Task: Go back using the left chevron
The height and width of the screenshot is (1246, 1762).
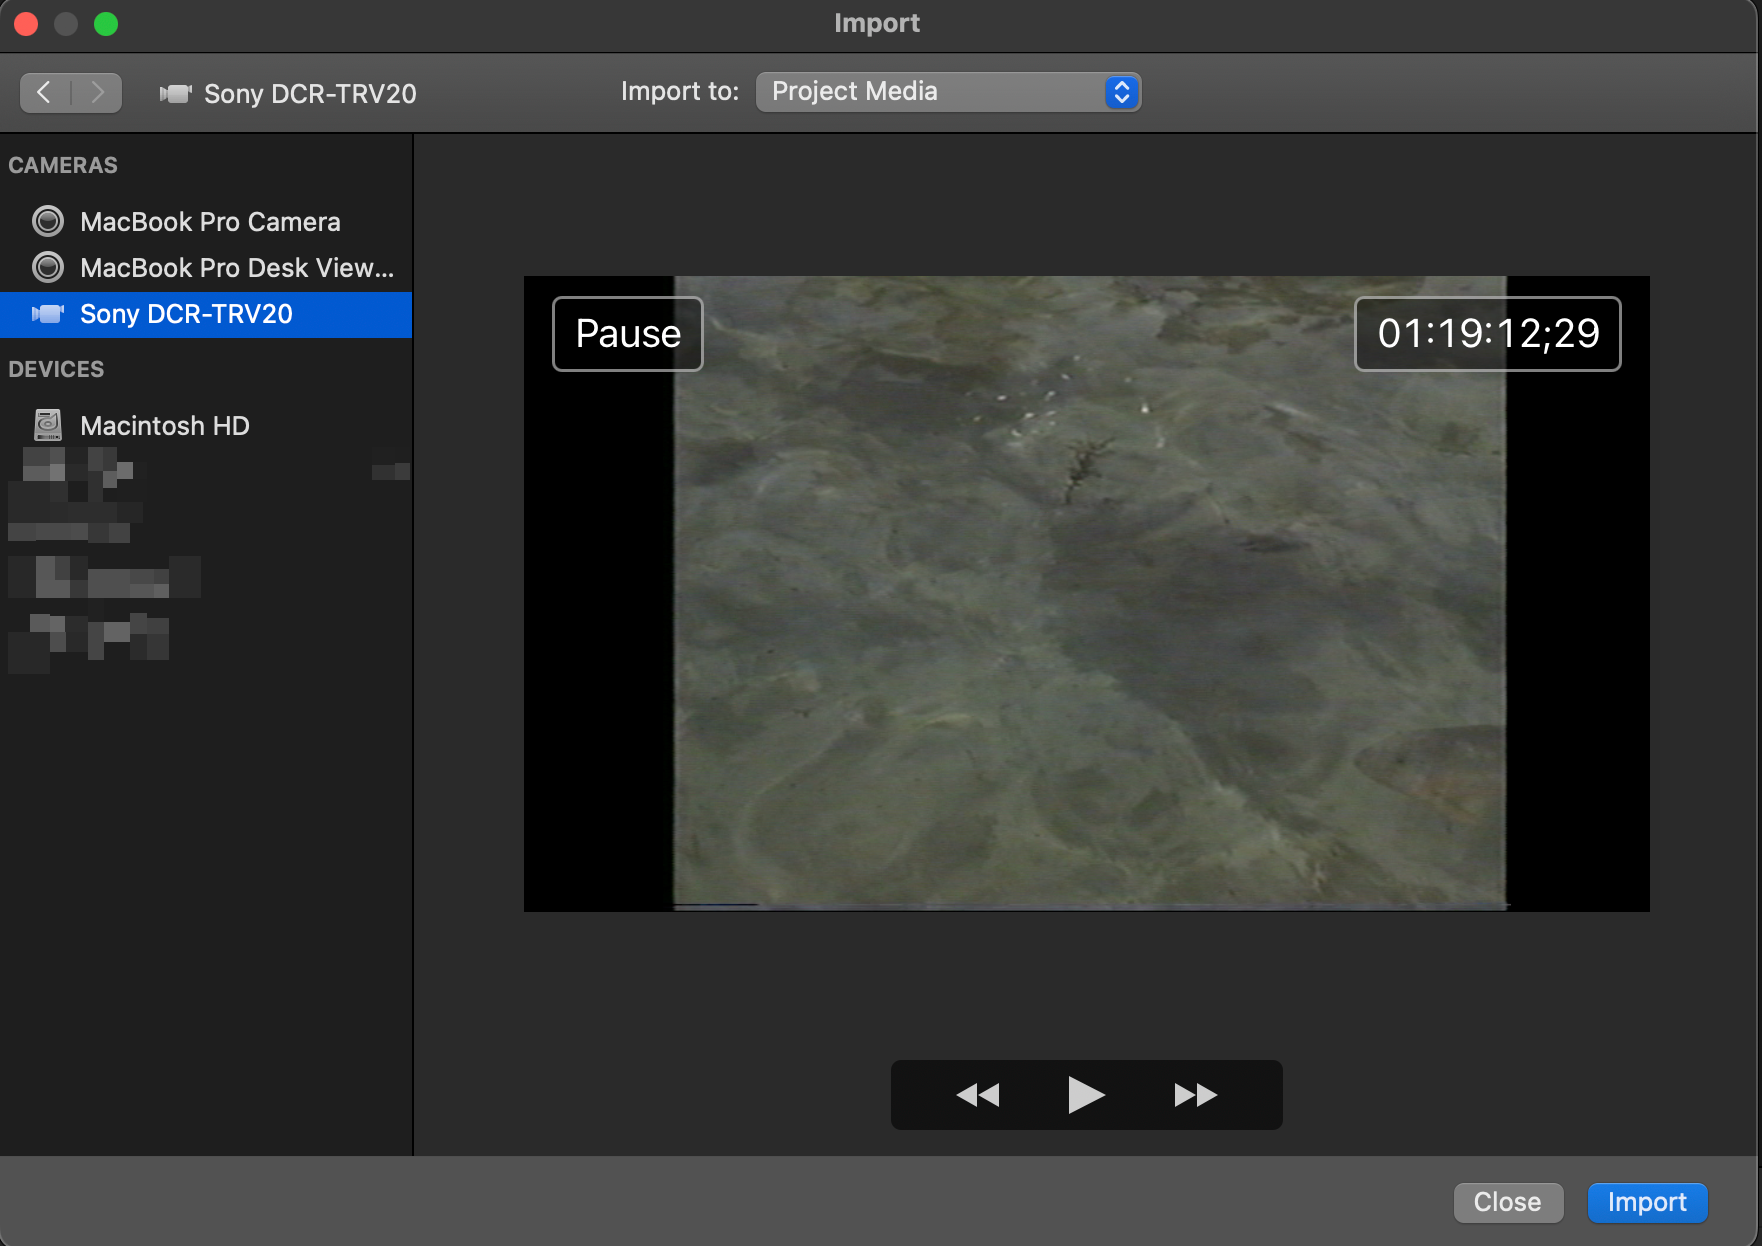Action: pyautogui.click(x=45, y=93)
